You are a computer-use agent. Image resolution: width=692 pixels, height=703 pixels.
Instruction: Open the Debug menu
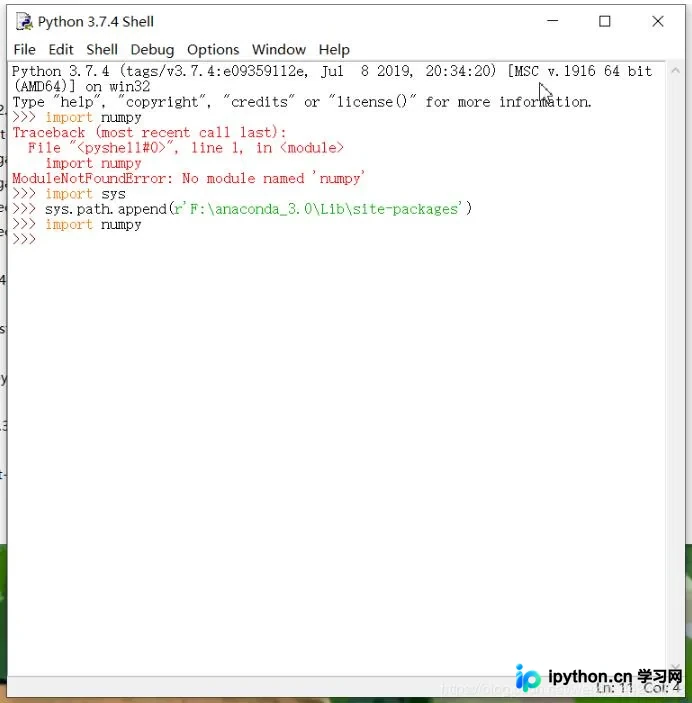(x=152, y=49)
